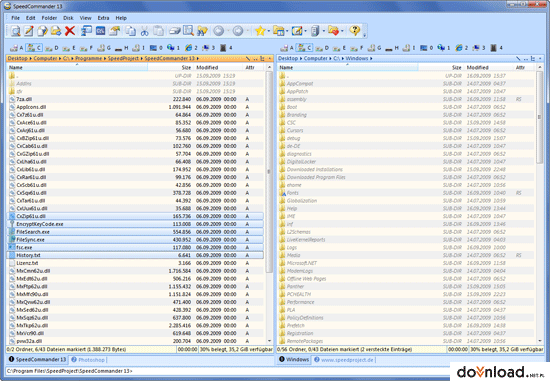The height and width of the screenshot is (381, 550).
Task: Click the pencil edit file icon
Action: point(29,31)
